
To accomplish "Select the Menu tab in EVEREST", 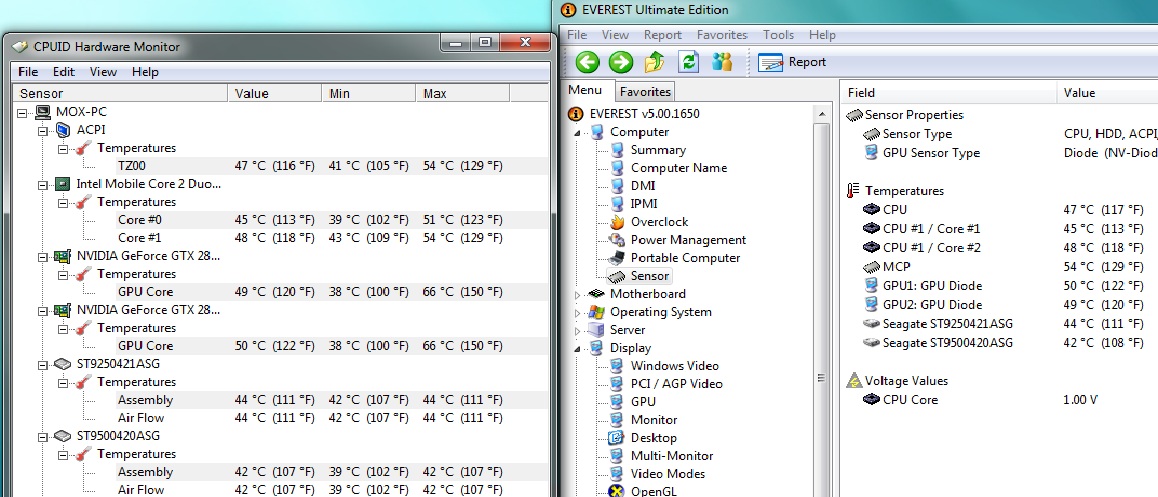I will point(585,90).
